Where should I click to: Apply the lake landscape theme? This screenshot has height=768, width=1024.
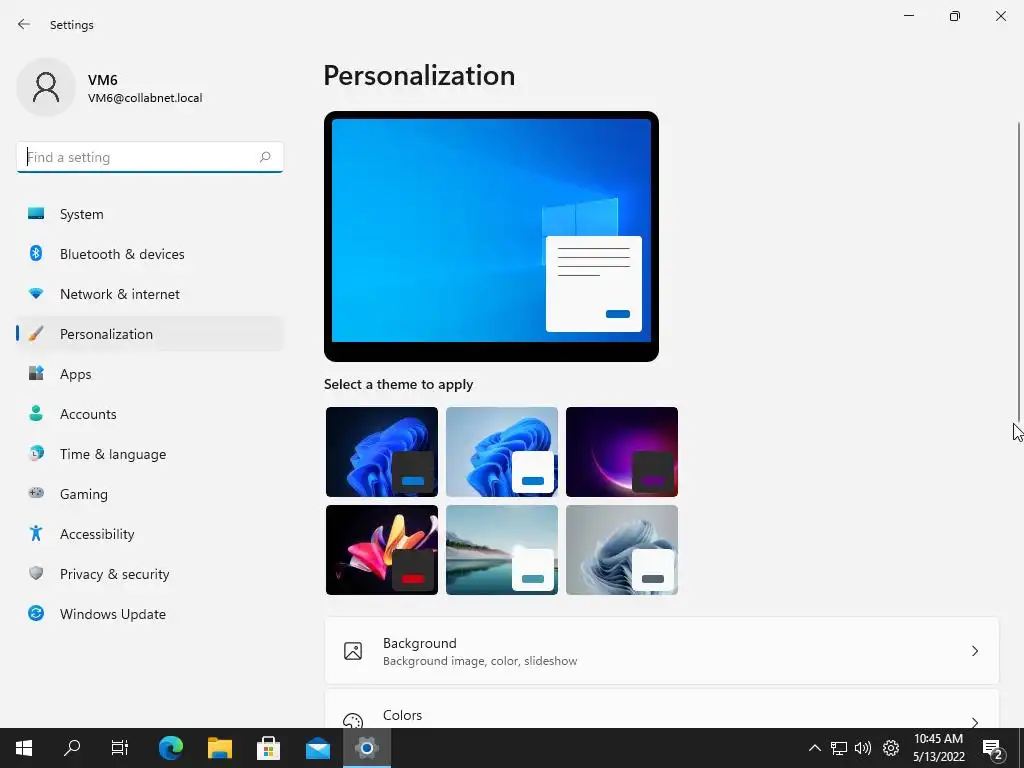point(502,550)
